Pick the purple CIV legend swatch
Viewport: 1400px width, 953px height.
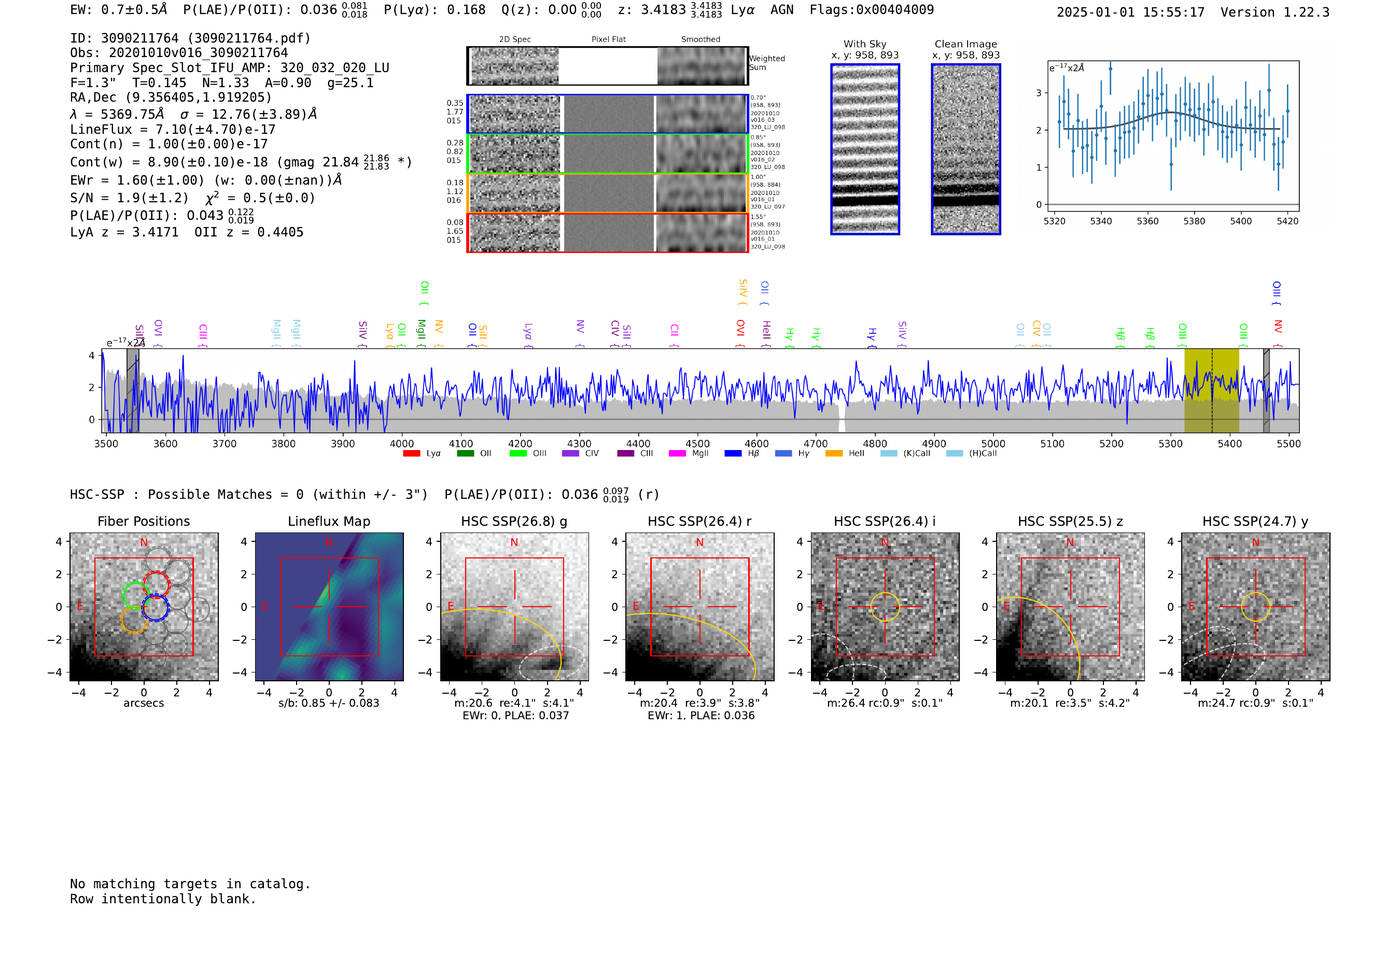(x=571, y=454)
